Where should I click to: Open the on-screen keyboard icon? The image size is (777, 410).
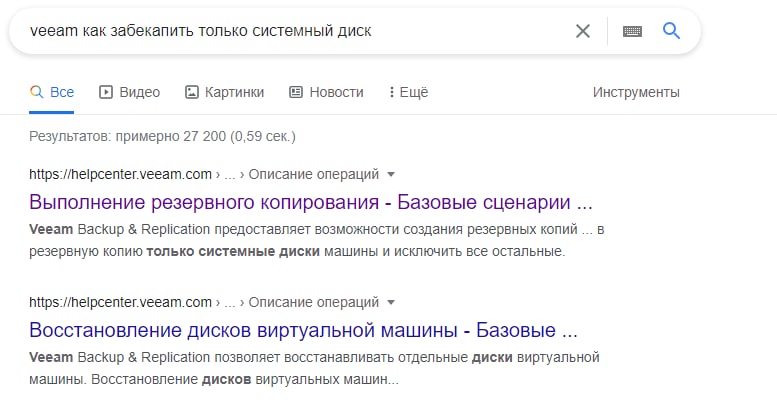[x=632, y=31]
